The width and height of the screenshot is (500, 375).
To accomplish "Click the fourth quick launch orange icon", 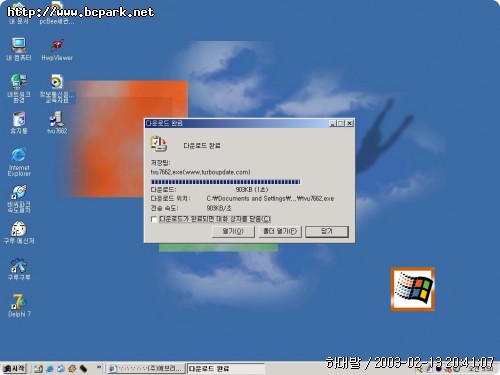I will pos(72,369).
